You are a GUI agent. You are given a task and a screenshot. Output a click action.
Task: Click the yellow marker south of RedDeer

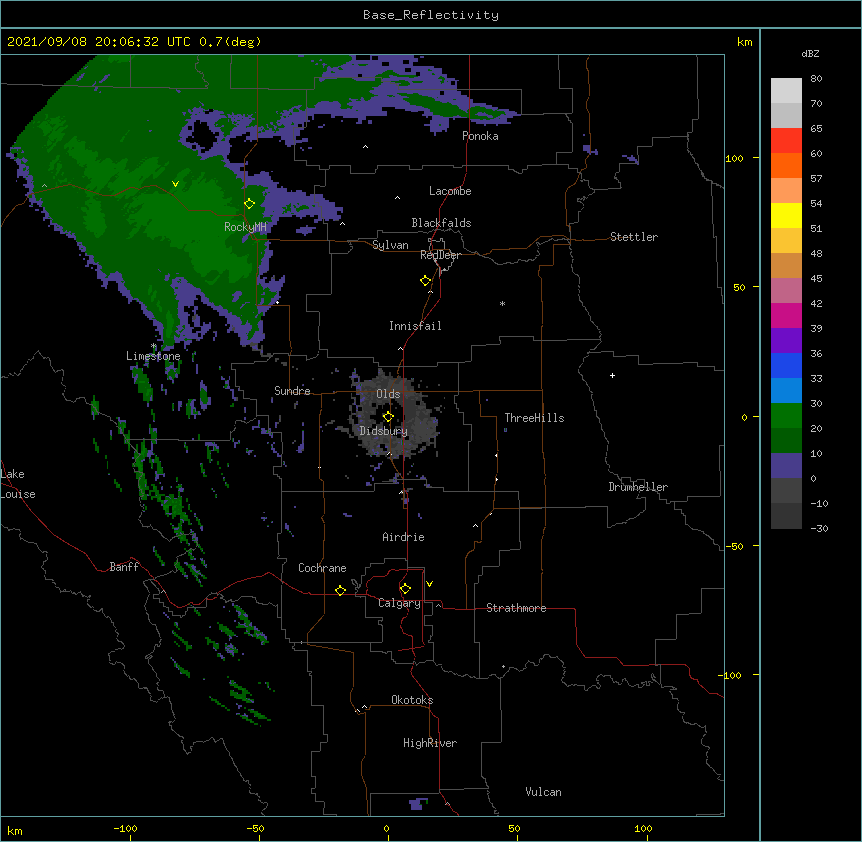(426, 280)
